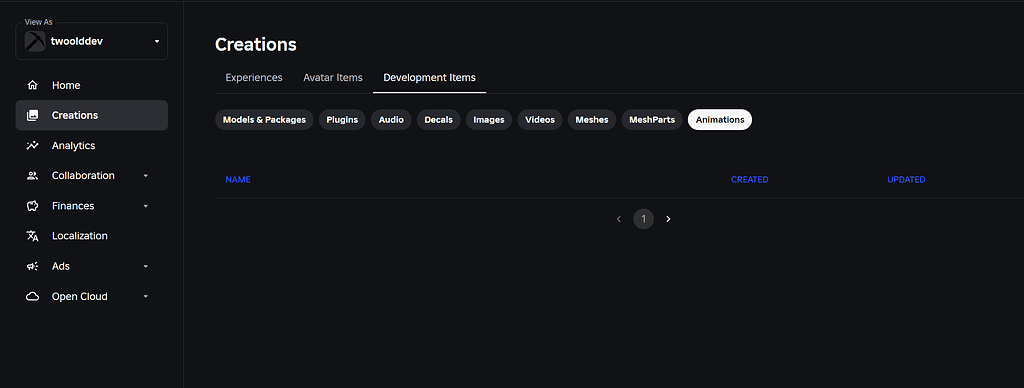Viewport: 1024px width, 388px height.
Task: Select the Creations sidebar label
Action: (x=75, y=116)
